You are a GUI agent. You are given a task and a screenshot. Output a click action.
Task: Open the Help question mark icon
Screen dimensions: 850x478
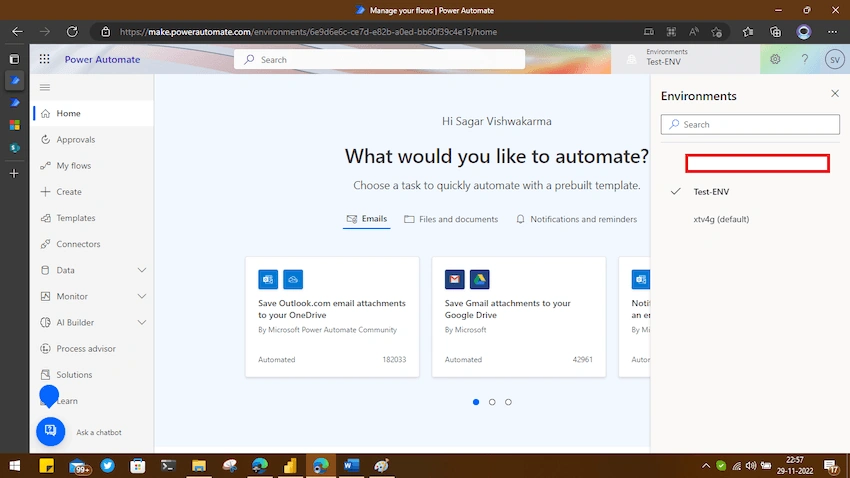coord(805,59)
